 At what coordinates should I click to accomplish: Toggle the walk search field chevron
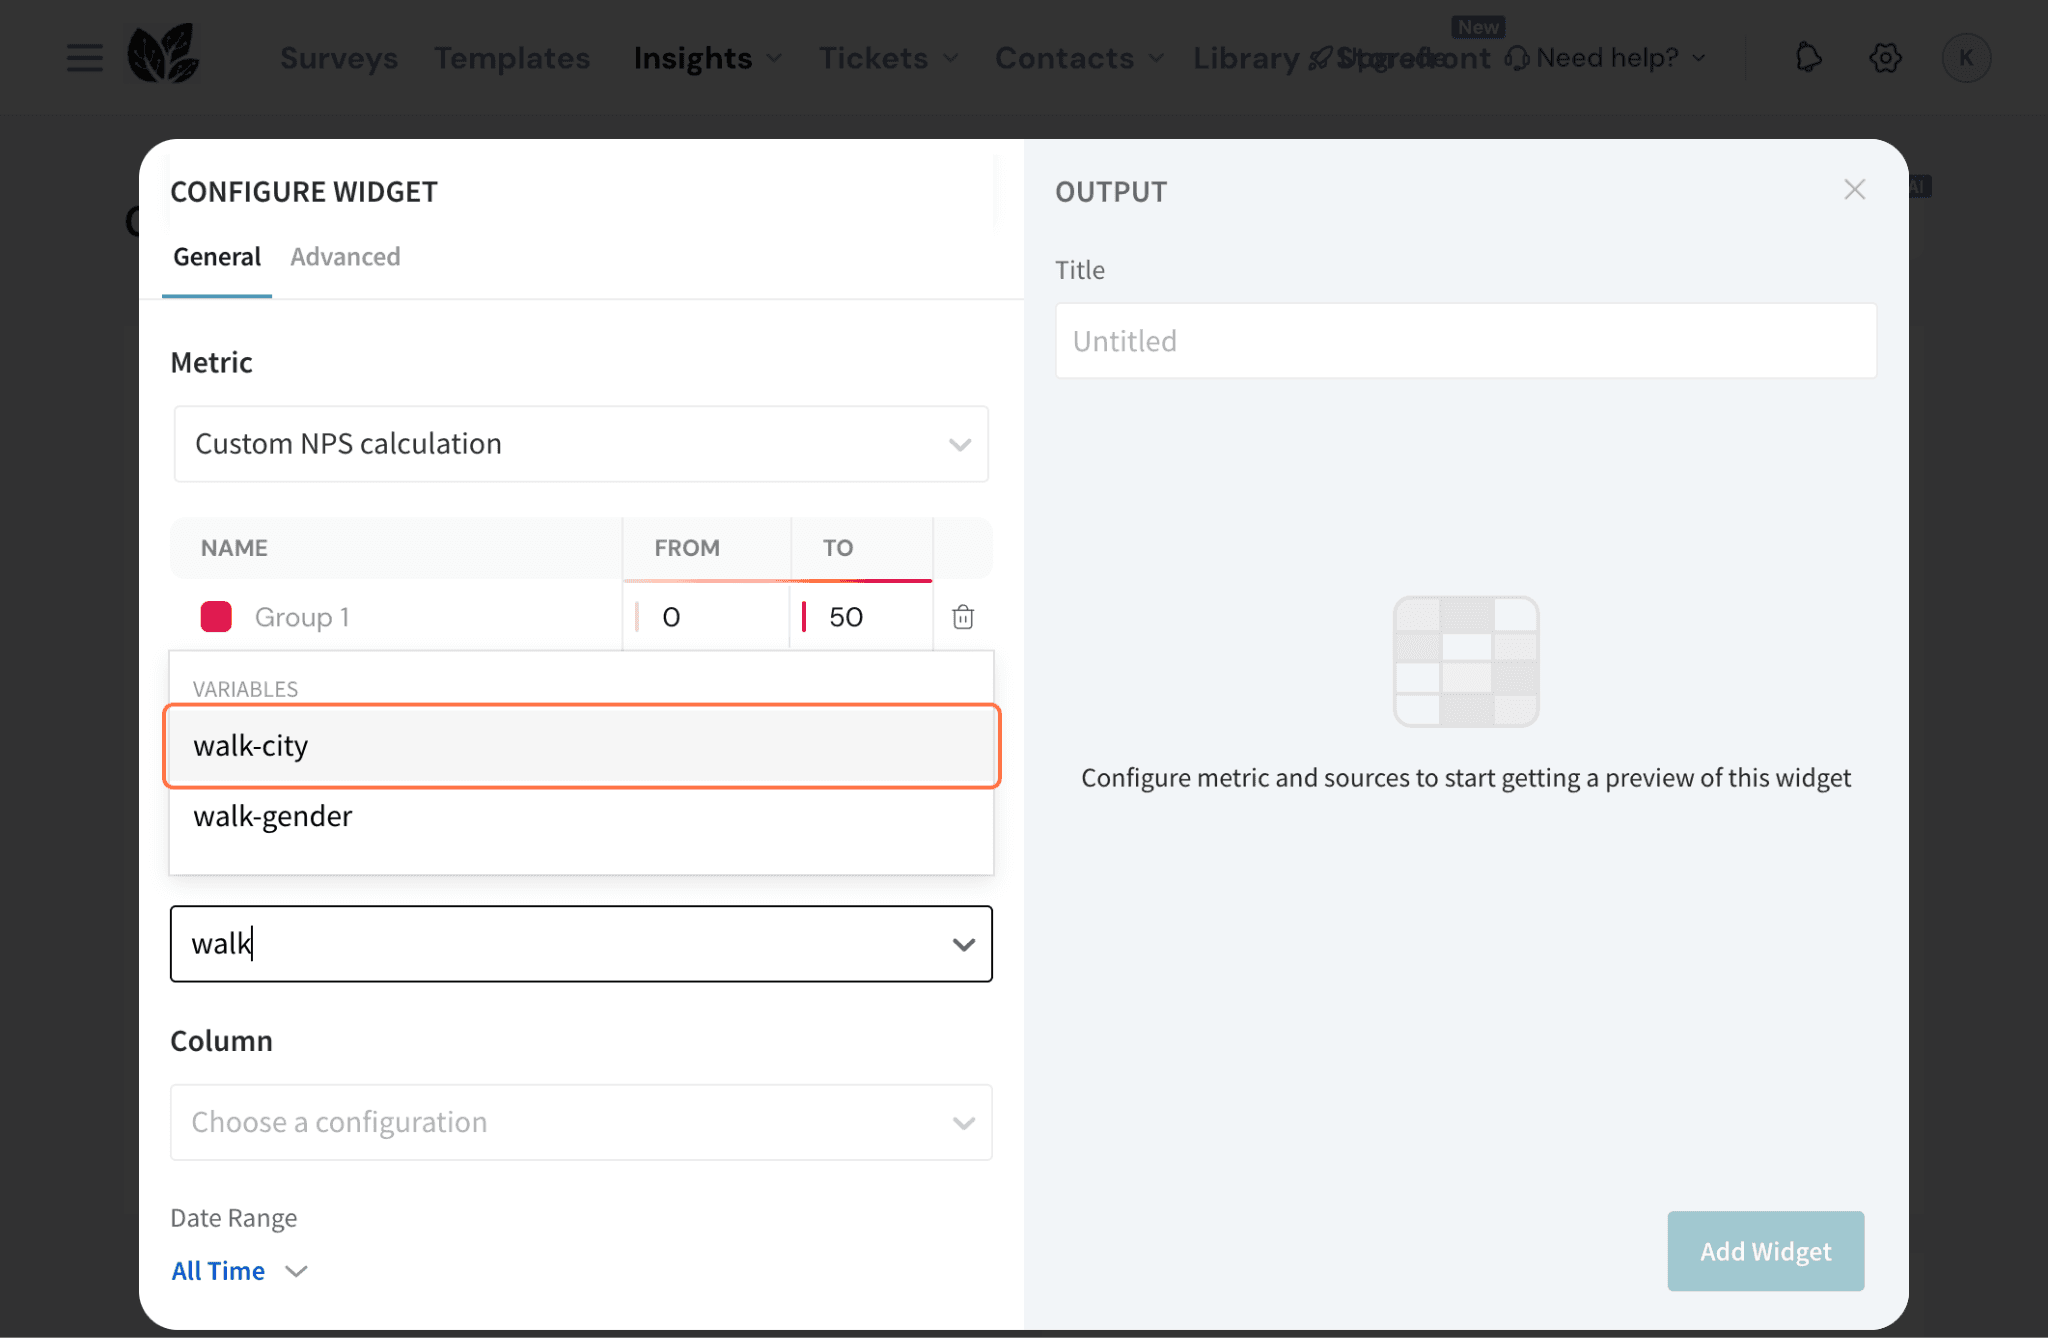click(x=963, y=944)
